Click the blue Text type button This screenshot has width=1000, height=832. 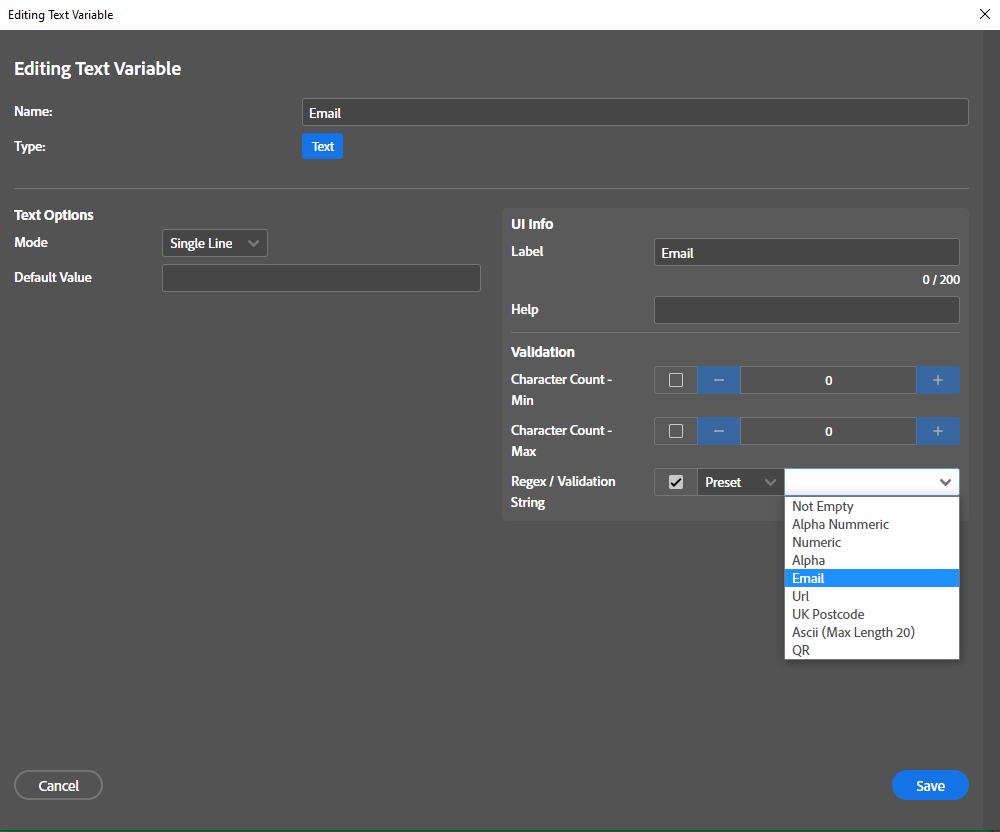(322, 146)
